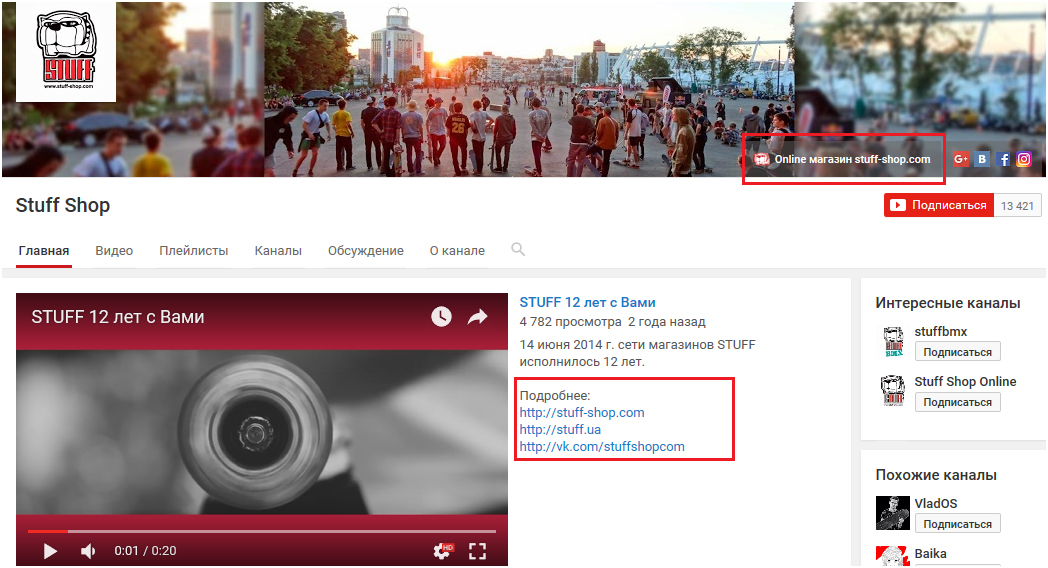The height and width of the screenshot is (568, 1048).
Task: Open the Каналы tab
Action: coord(278,251)
